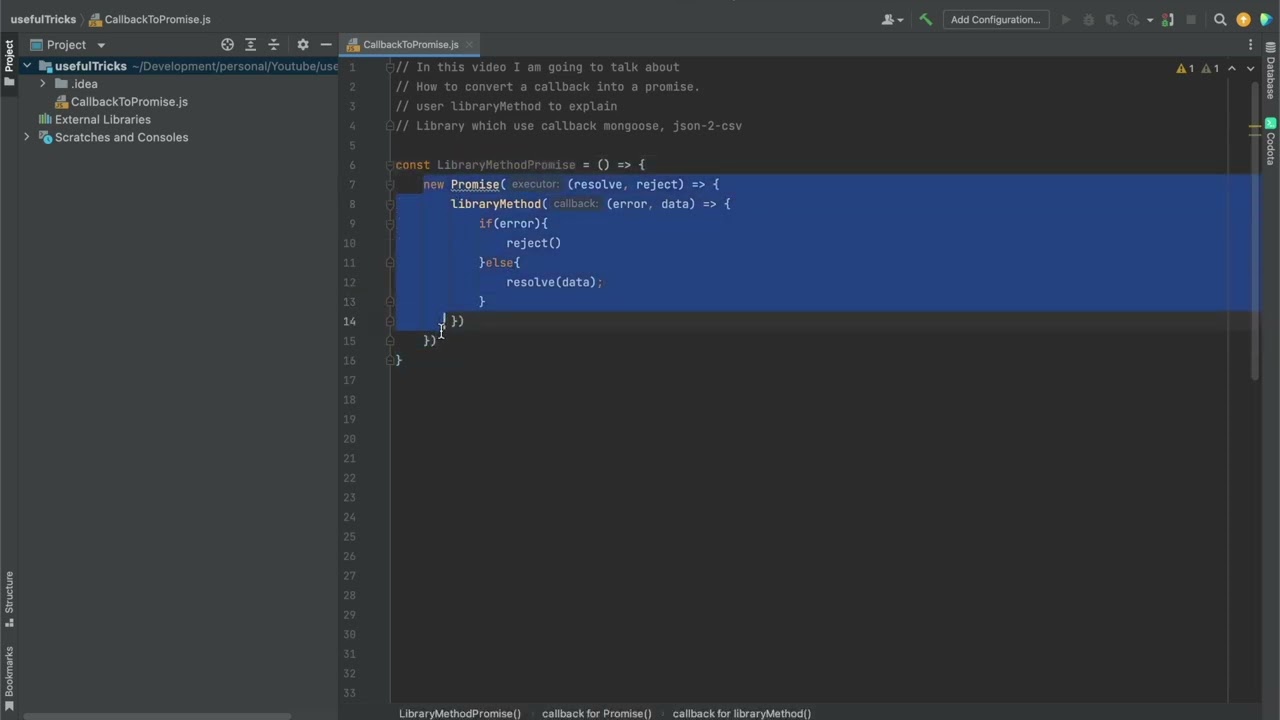This screenshot has height=720, width=1280.
Task: Click usefulTricks breadcrumb in navigation bar
Action: tap(43, 19)
